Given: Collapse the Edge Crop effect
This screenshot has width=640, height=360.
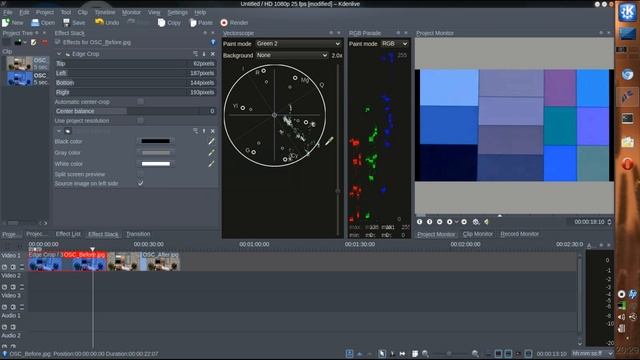Looking at the screenshot, I should [59, 54].
